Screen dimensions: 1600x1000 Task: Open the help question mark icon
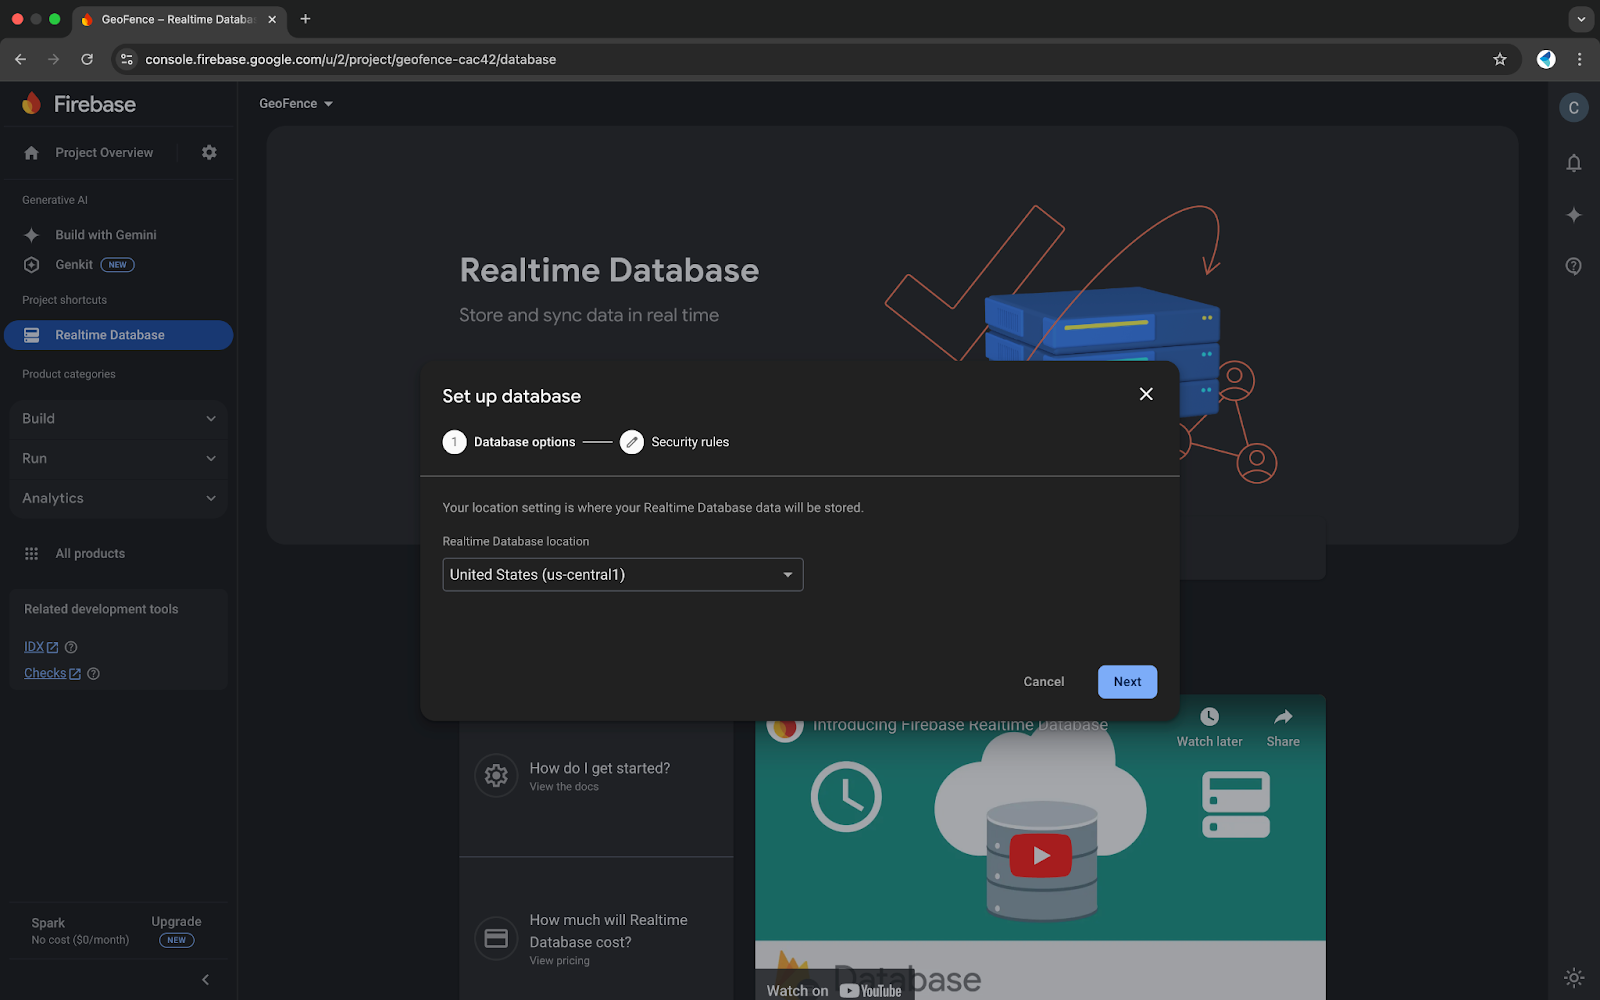(1573, 266)
